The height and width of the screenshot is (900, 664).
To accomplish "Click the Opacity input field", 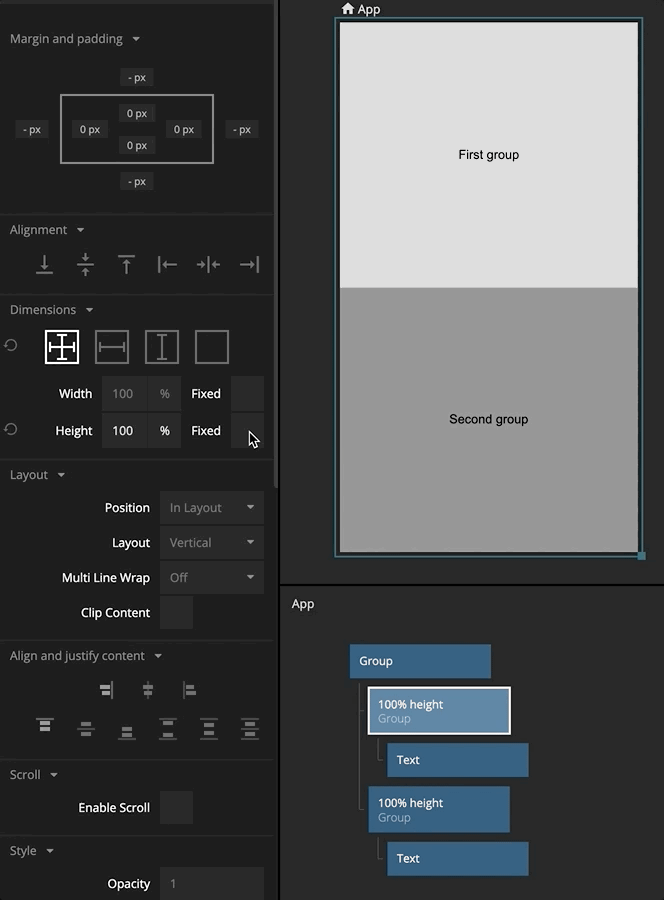I will tap(212, 884).
